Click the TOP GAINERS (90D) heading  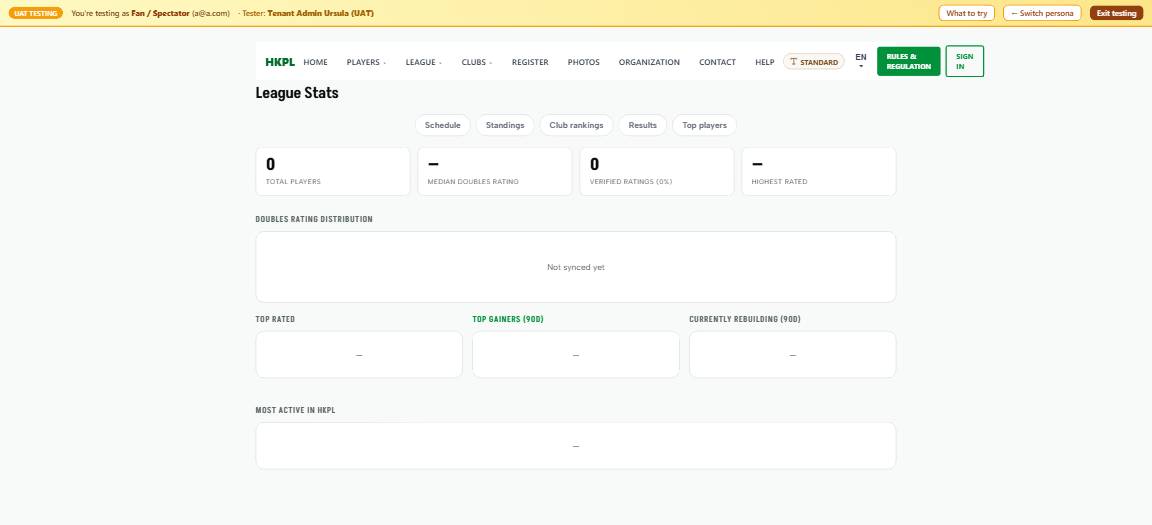[508, 319]
